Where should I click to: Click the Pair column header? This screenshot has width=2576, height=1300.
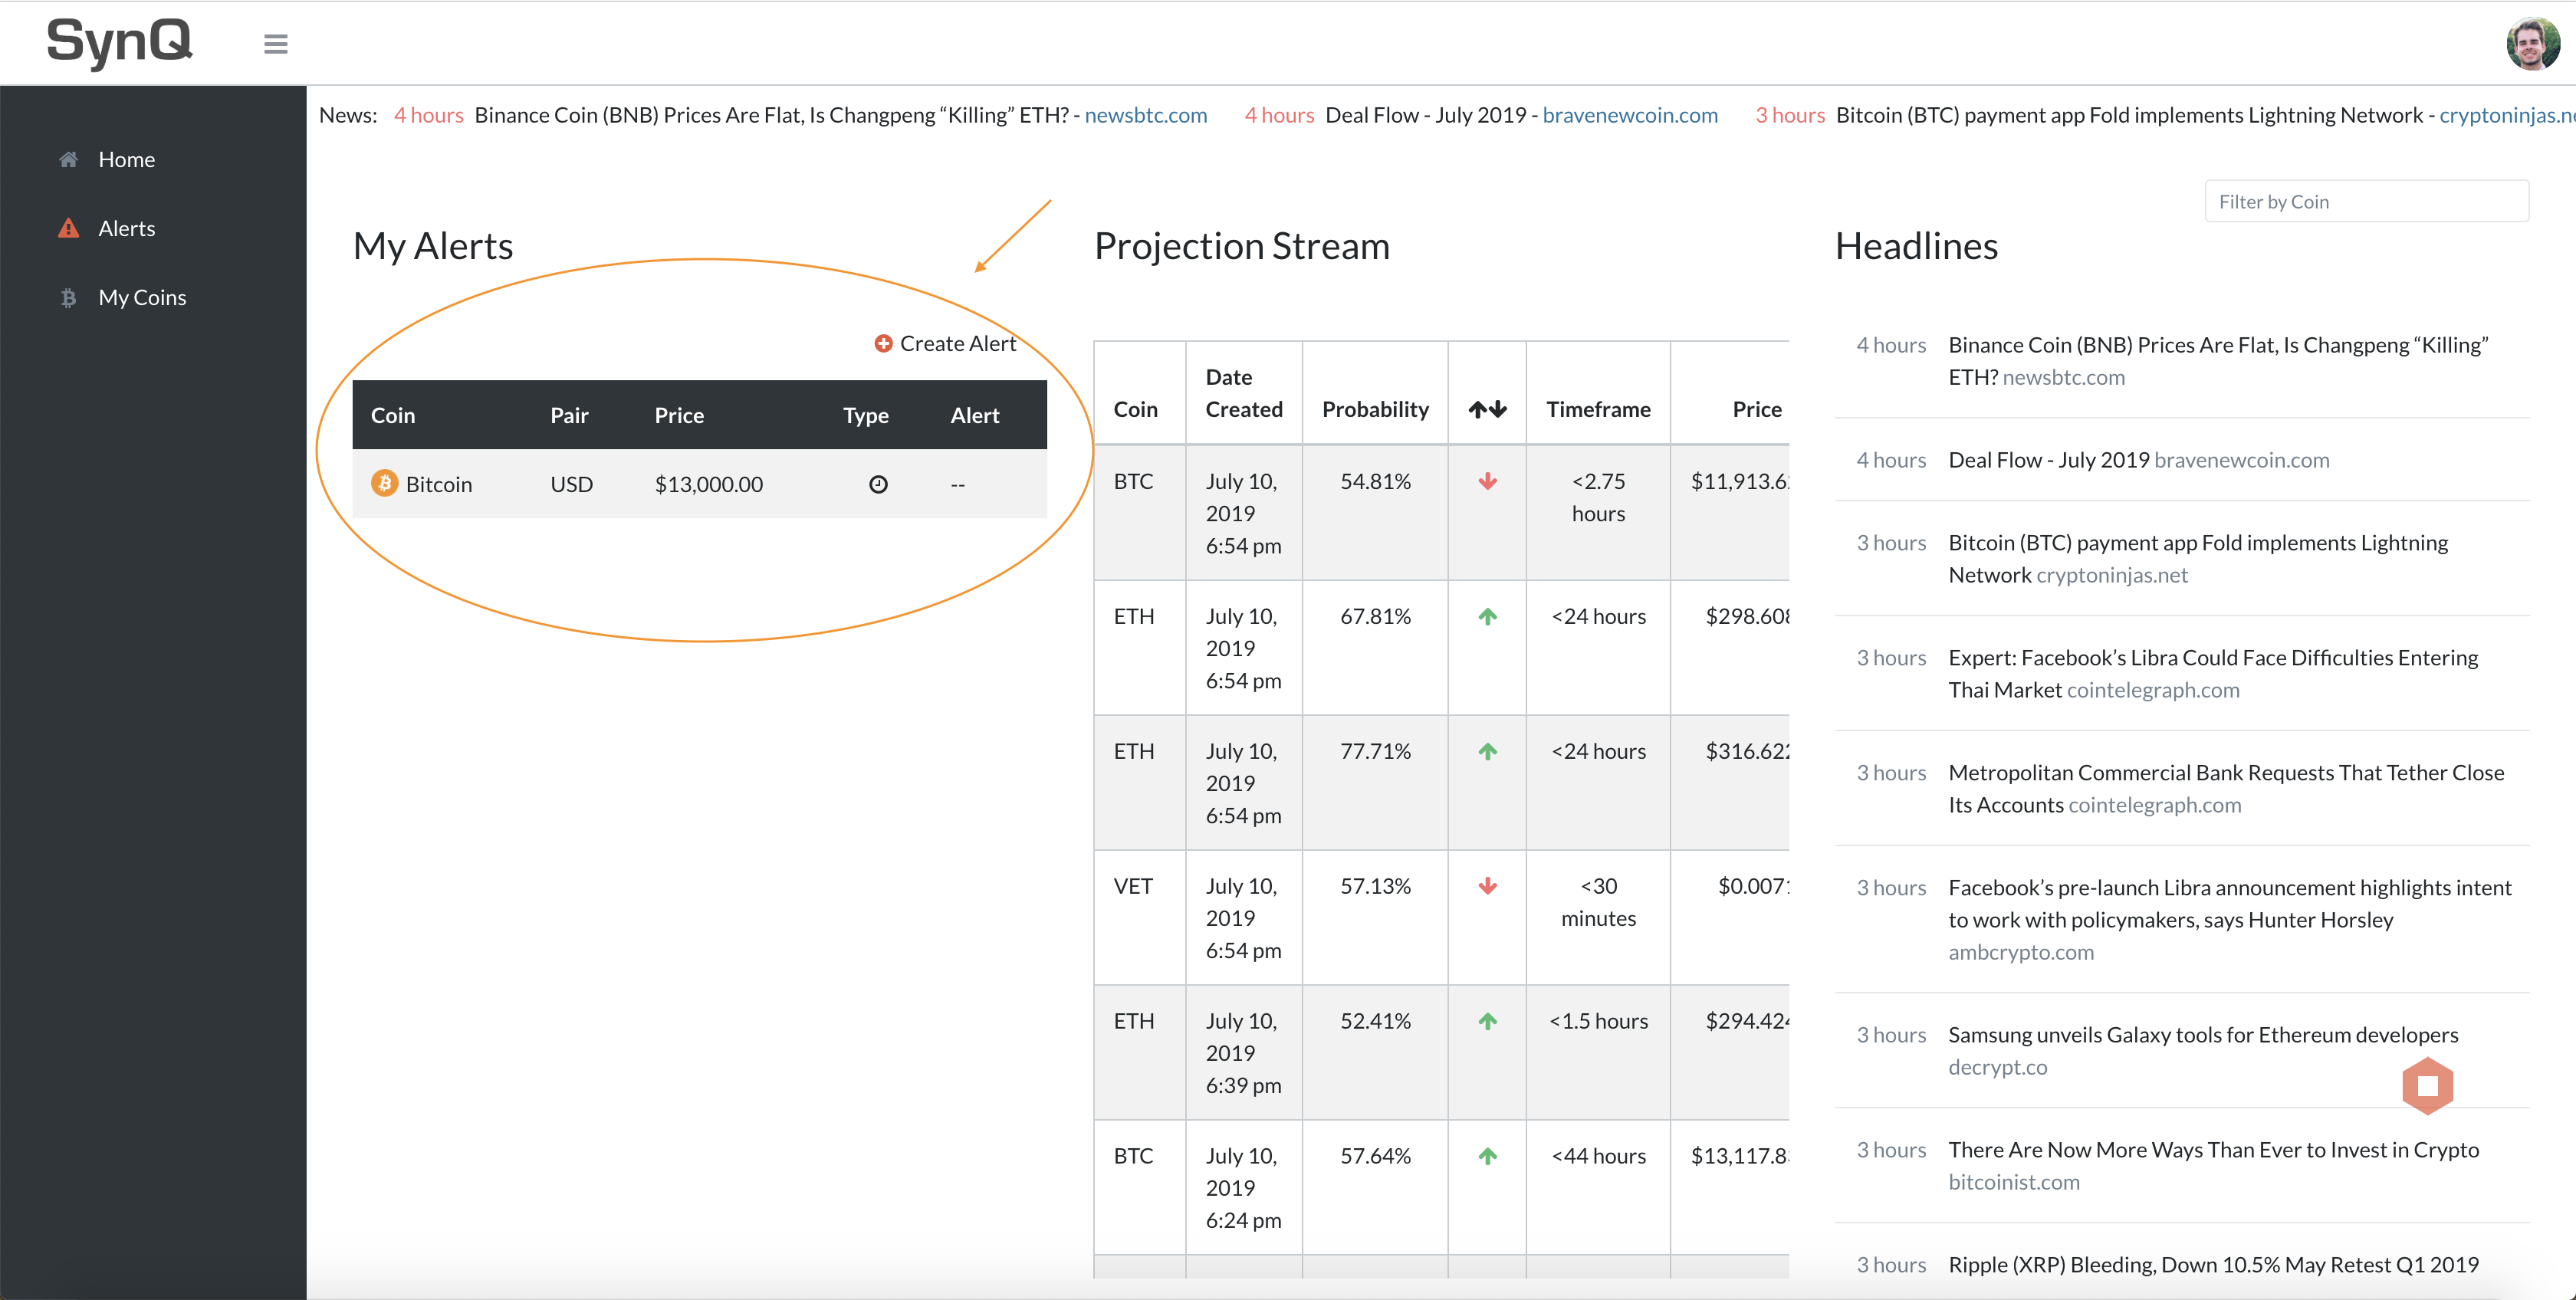[569, 415]
